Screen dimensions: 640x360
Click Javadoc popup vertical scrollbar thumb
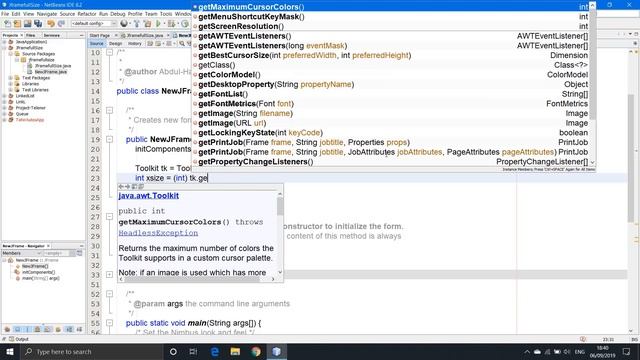tap(280, 206)
